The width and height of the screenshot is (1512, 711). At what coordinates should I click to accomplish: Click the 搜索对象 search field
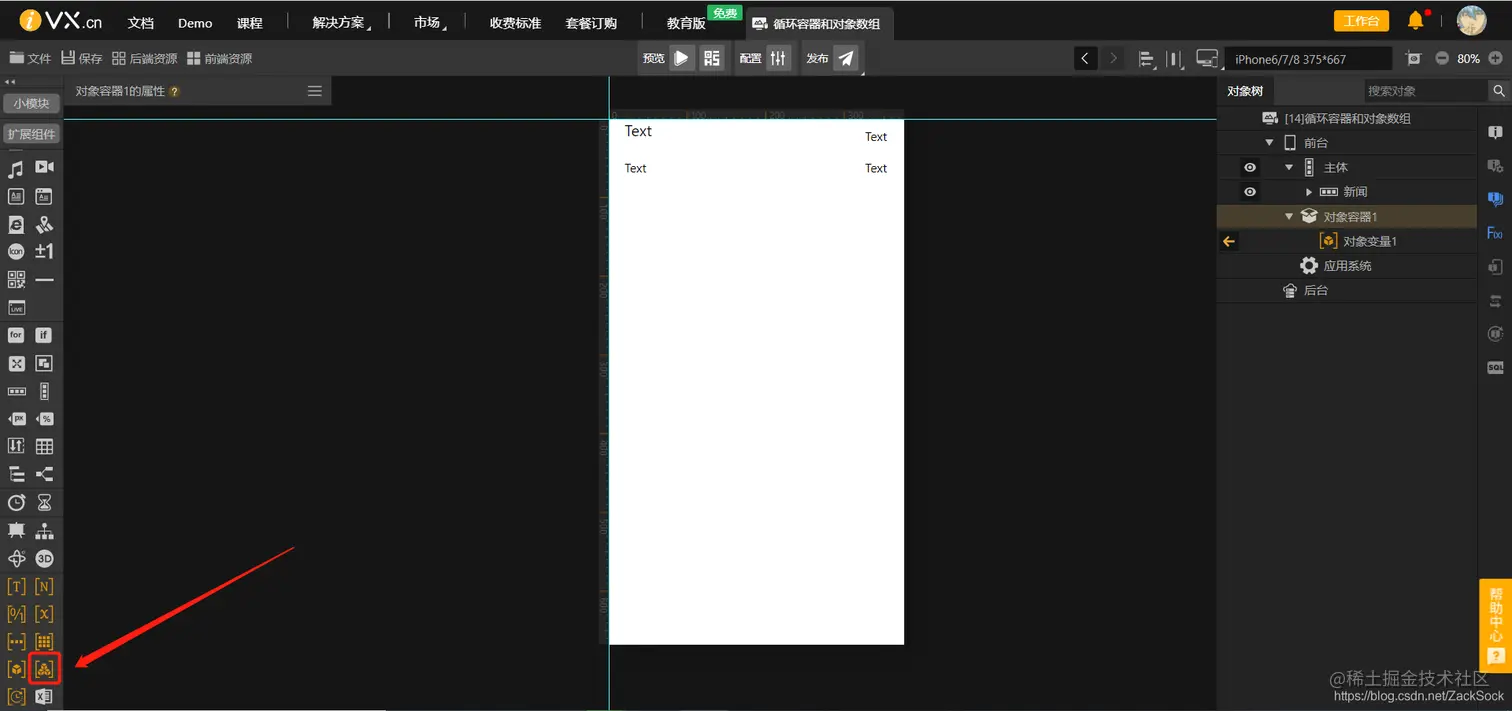pyautogui.click(x=1426, y=91)
